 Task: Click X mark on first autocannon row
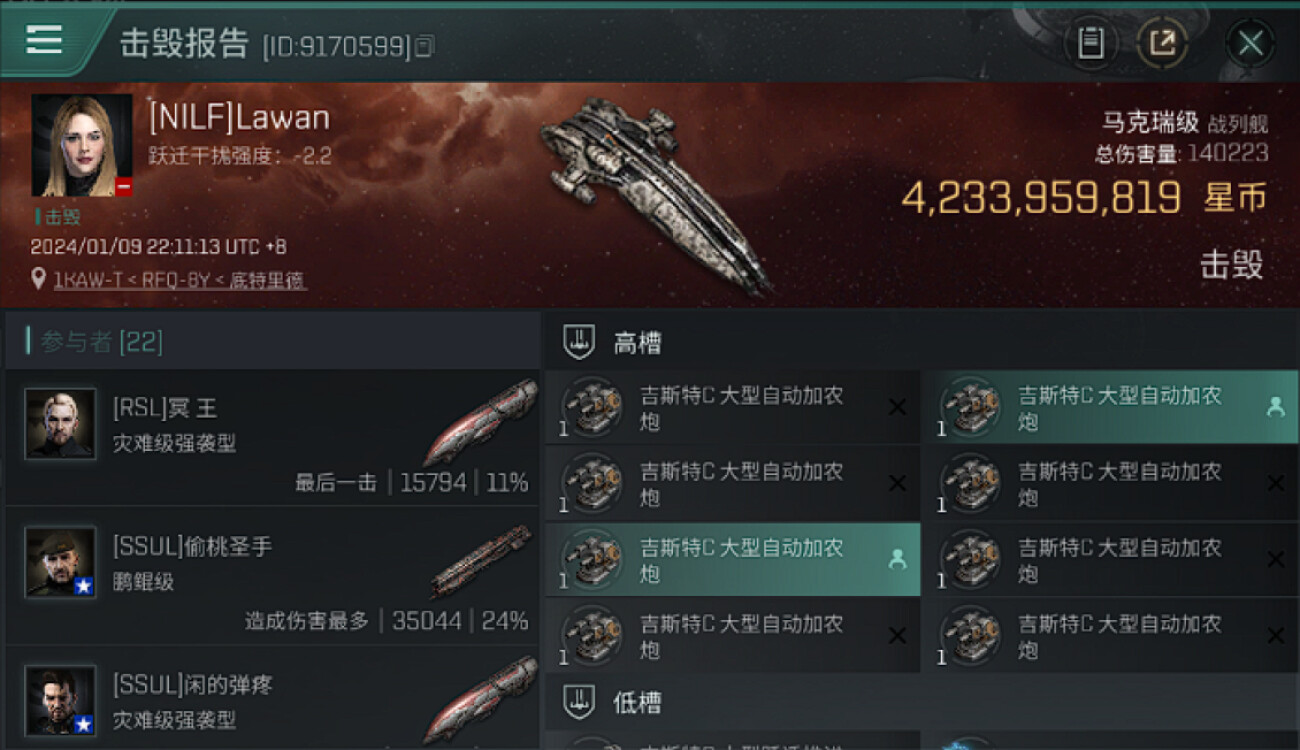point(897,407)
